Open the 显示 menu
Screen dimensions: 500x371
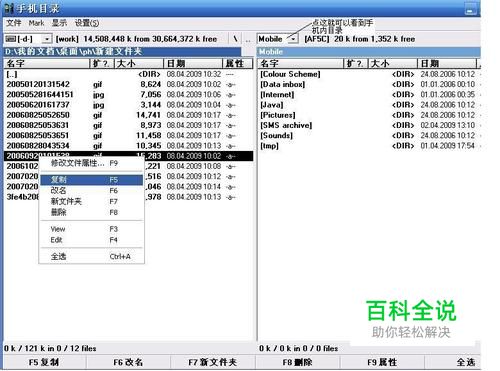click(x=59, y=23)
